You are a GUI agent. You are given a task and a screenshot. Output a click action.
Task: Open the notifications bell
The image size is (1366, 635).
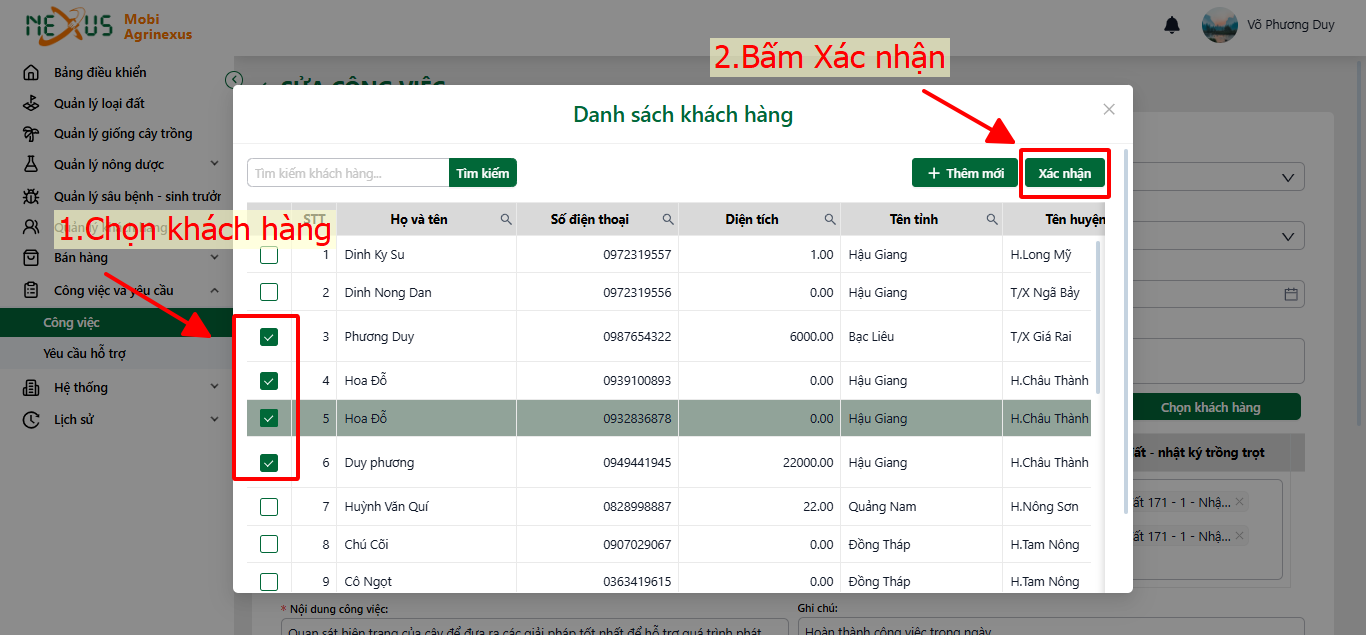coord(1172,25)
